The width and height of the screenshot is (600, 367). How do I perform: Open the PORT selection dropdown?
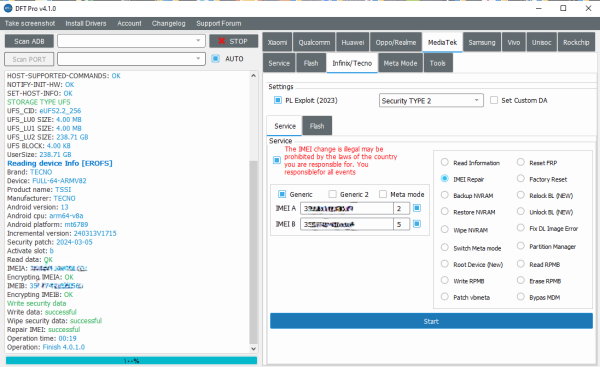coord(131,59)
